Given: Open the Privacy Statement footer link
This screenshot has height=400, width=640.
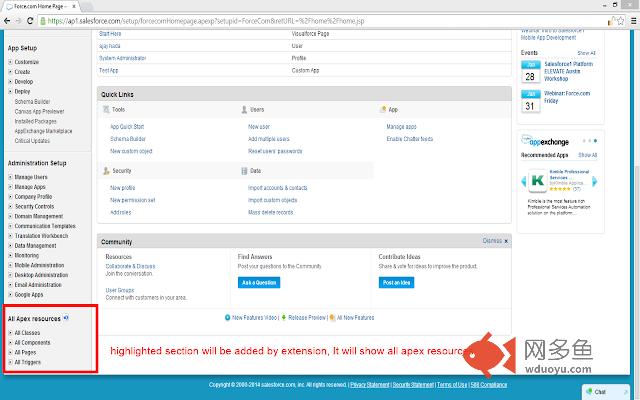Looking at the screenshot, I should click(x=370, y=384).
